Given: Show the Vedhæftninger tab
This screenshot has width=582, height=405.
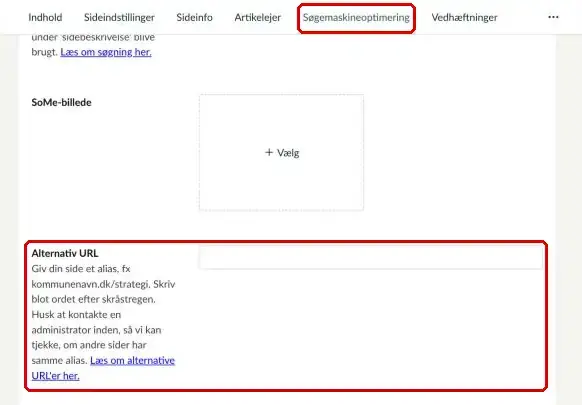Looking at the screenshot, I should [464, 17].
